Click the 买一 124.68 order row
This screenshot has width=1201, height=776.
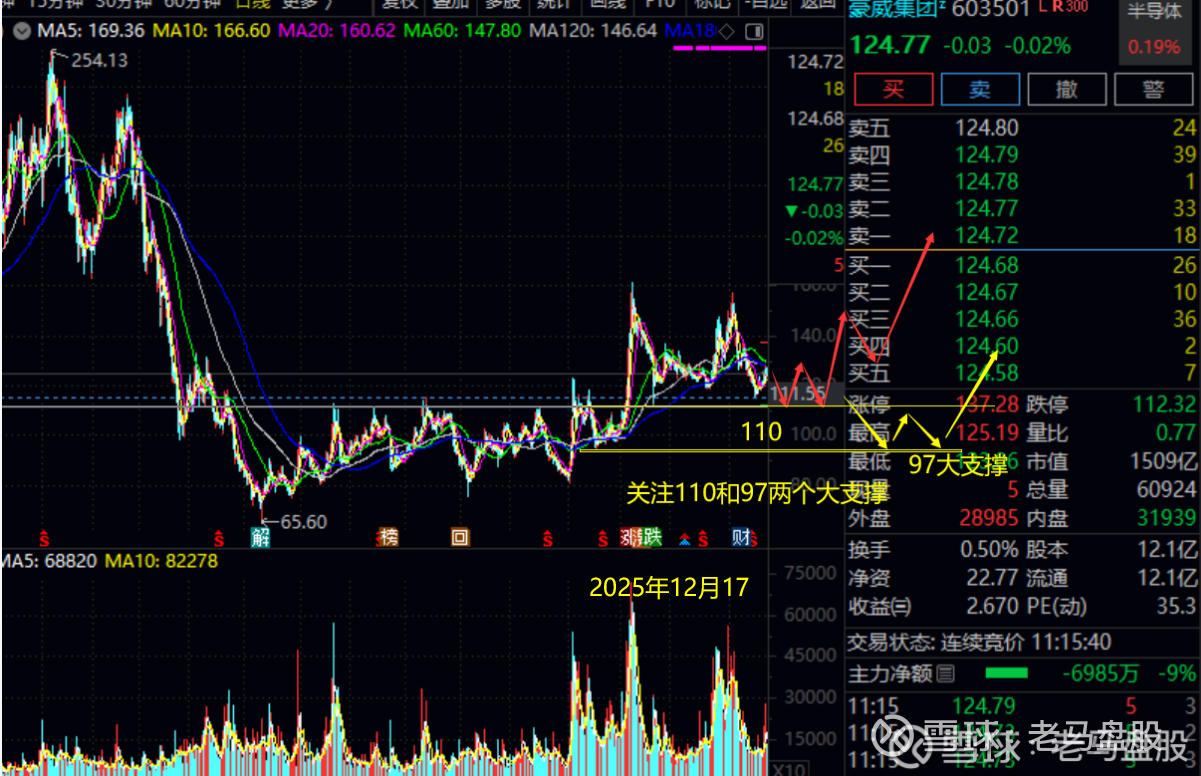tap(1022, 265)
